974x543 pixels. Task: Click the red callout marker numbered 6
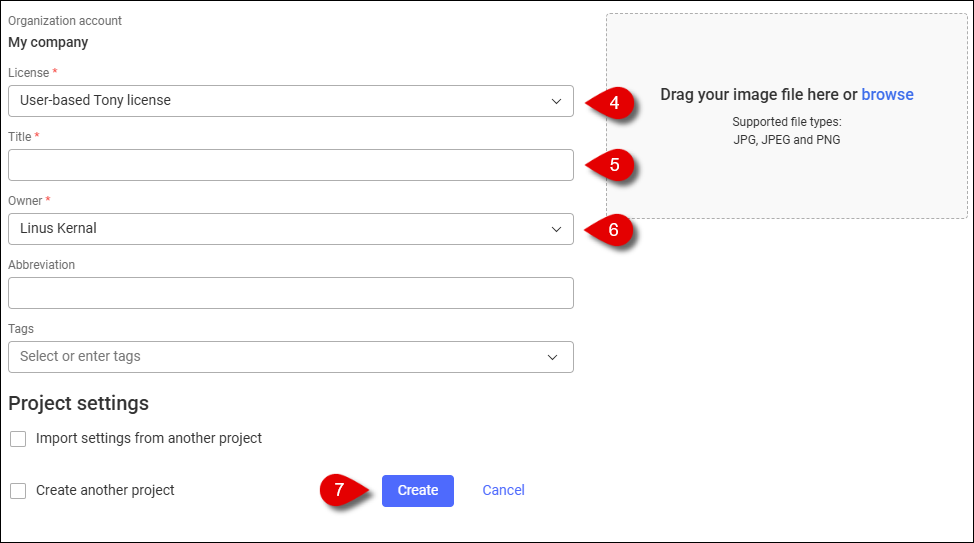coord(609,230)
